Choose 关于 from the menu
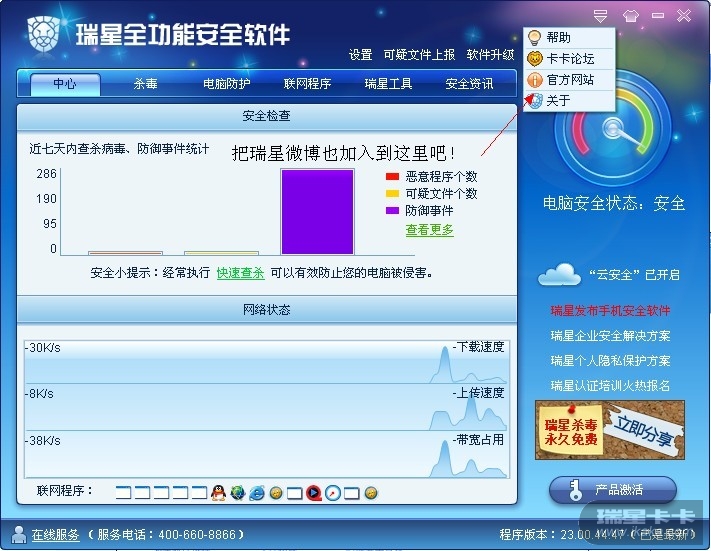711x551 pixels. tap(569, 101)
